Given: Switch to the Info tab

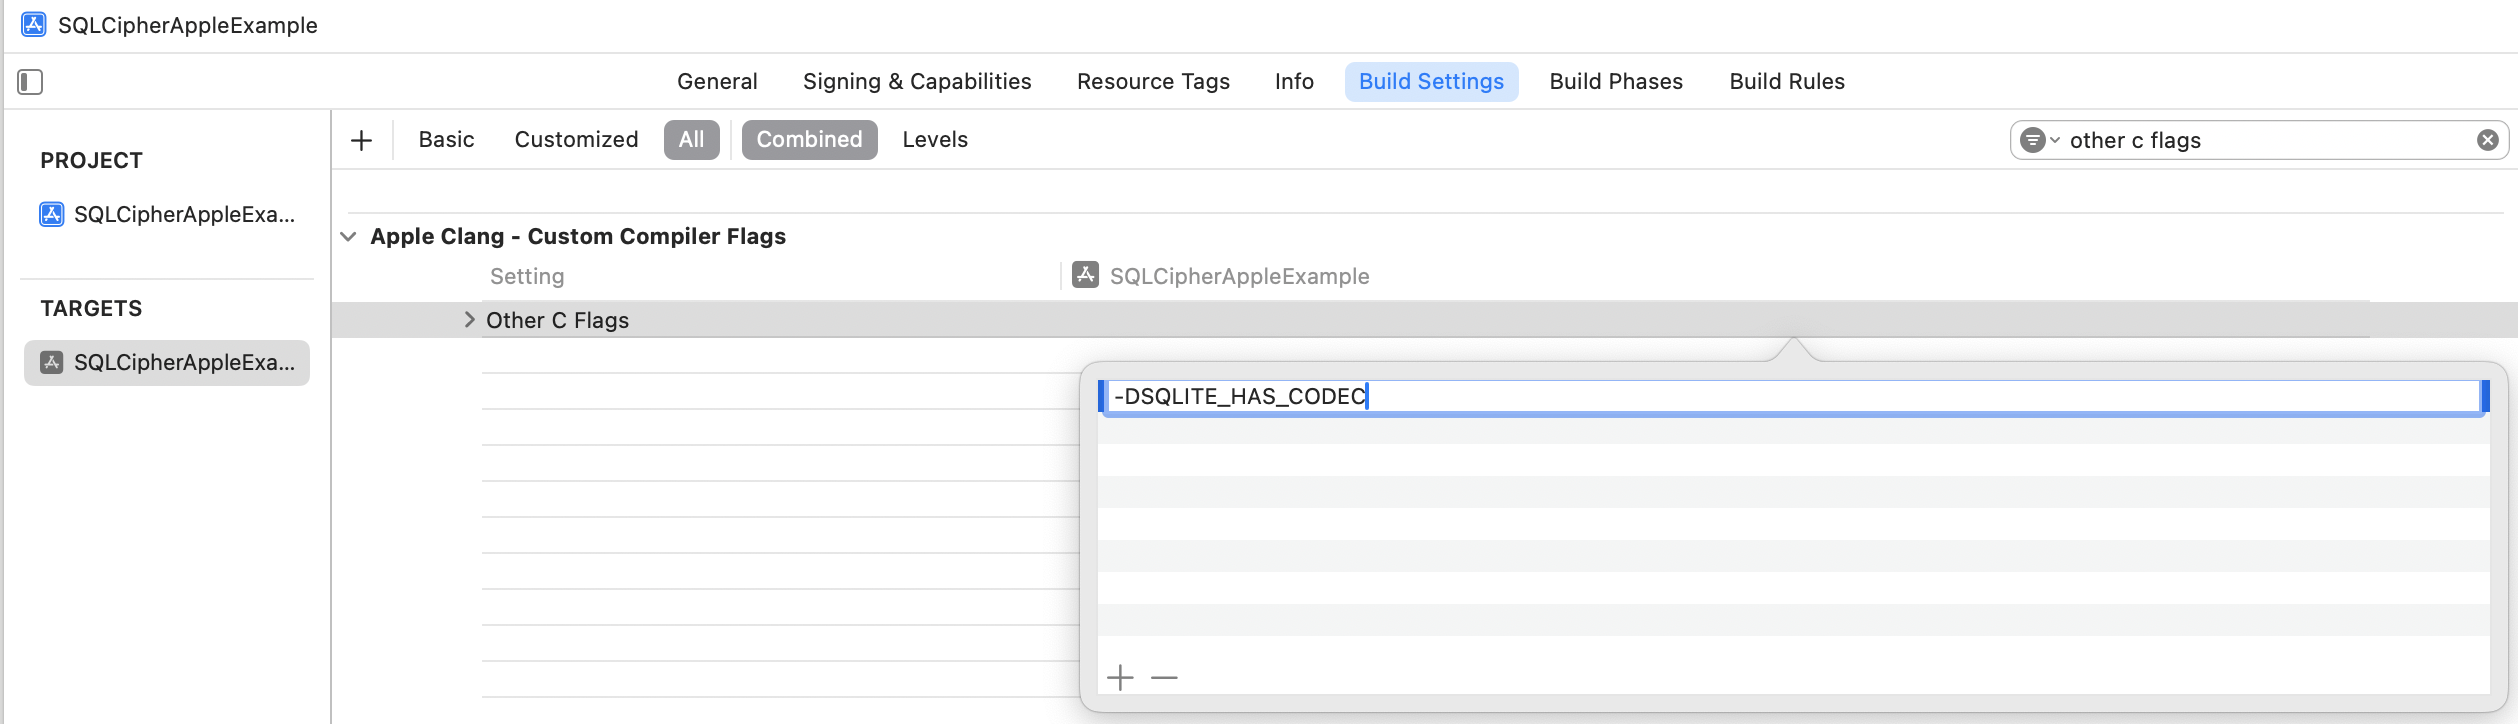Looking at the screenshot, I should 1294,82.
